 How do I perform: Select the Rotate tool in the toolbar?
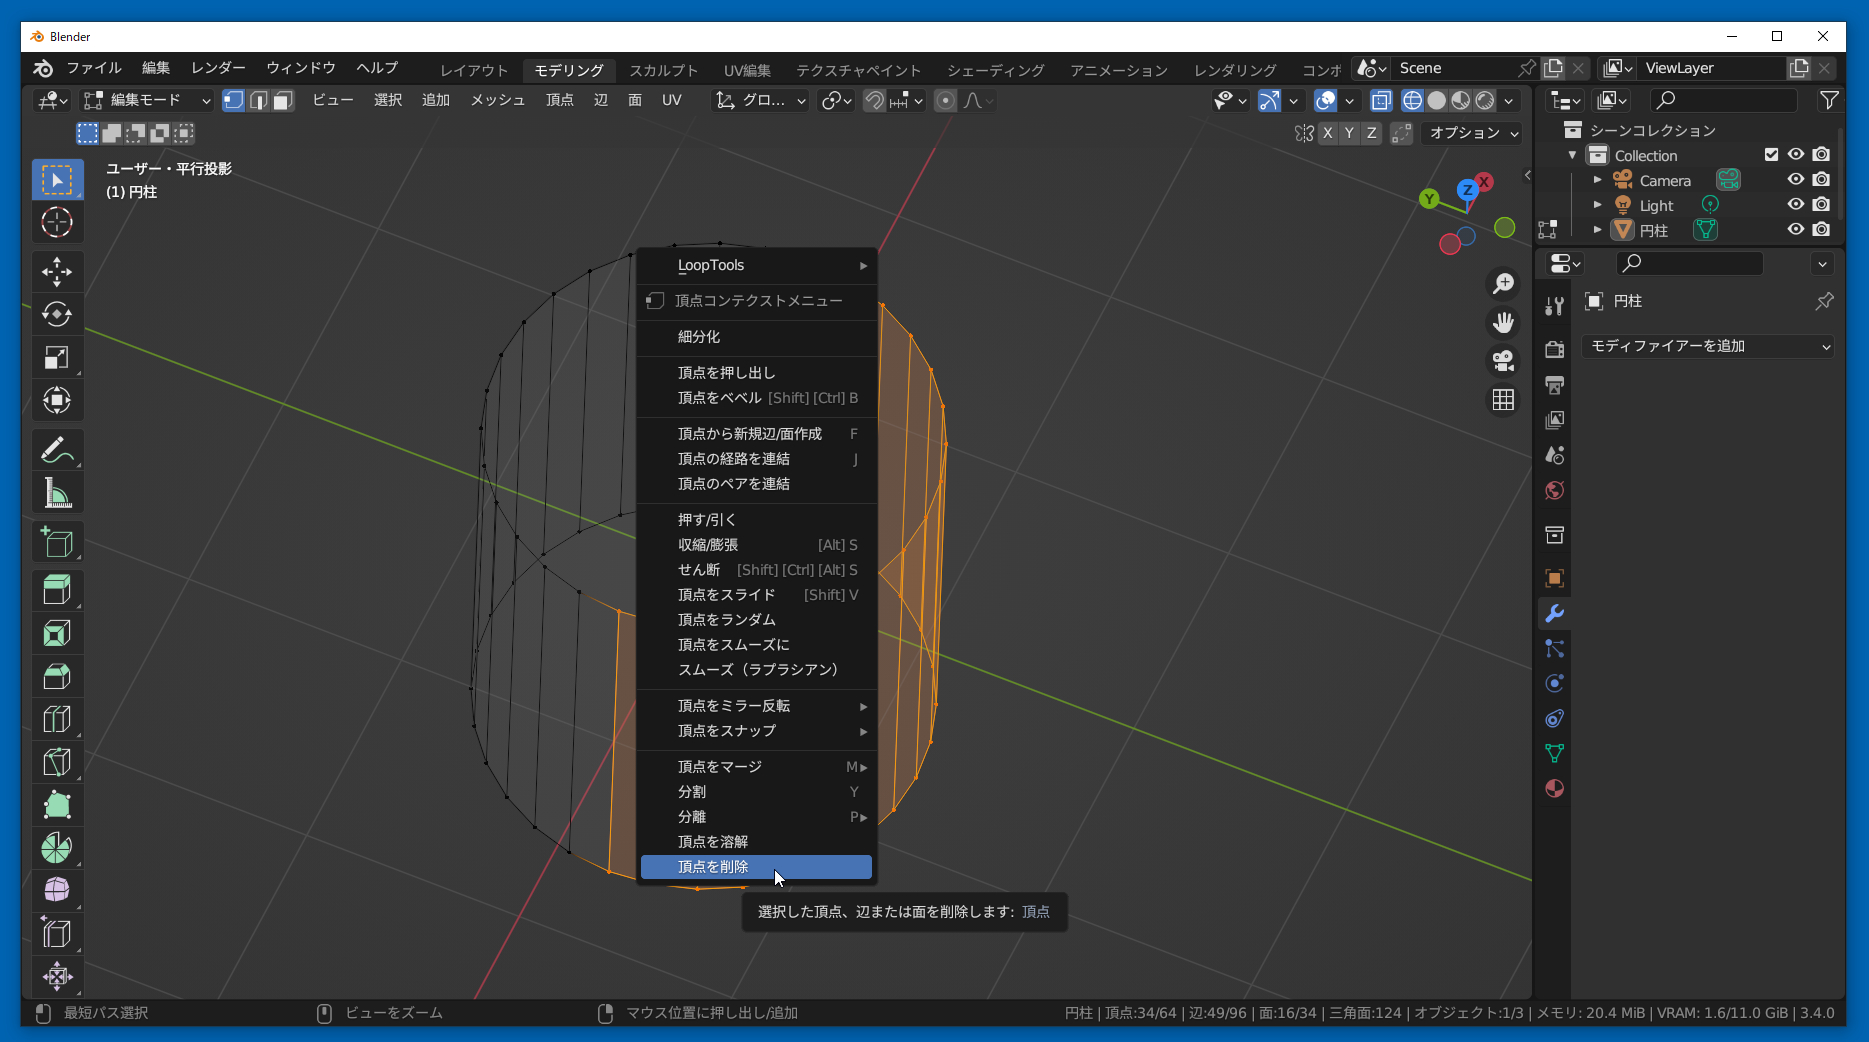(57, 314)
